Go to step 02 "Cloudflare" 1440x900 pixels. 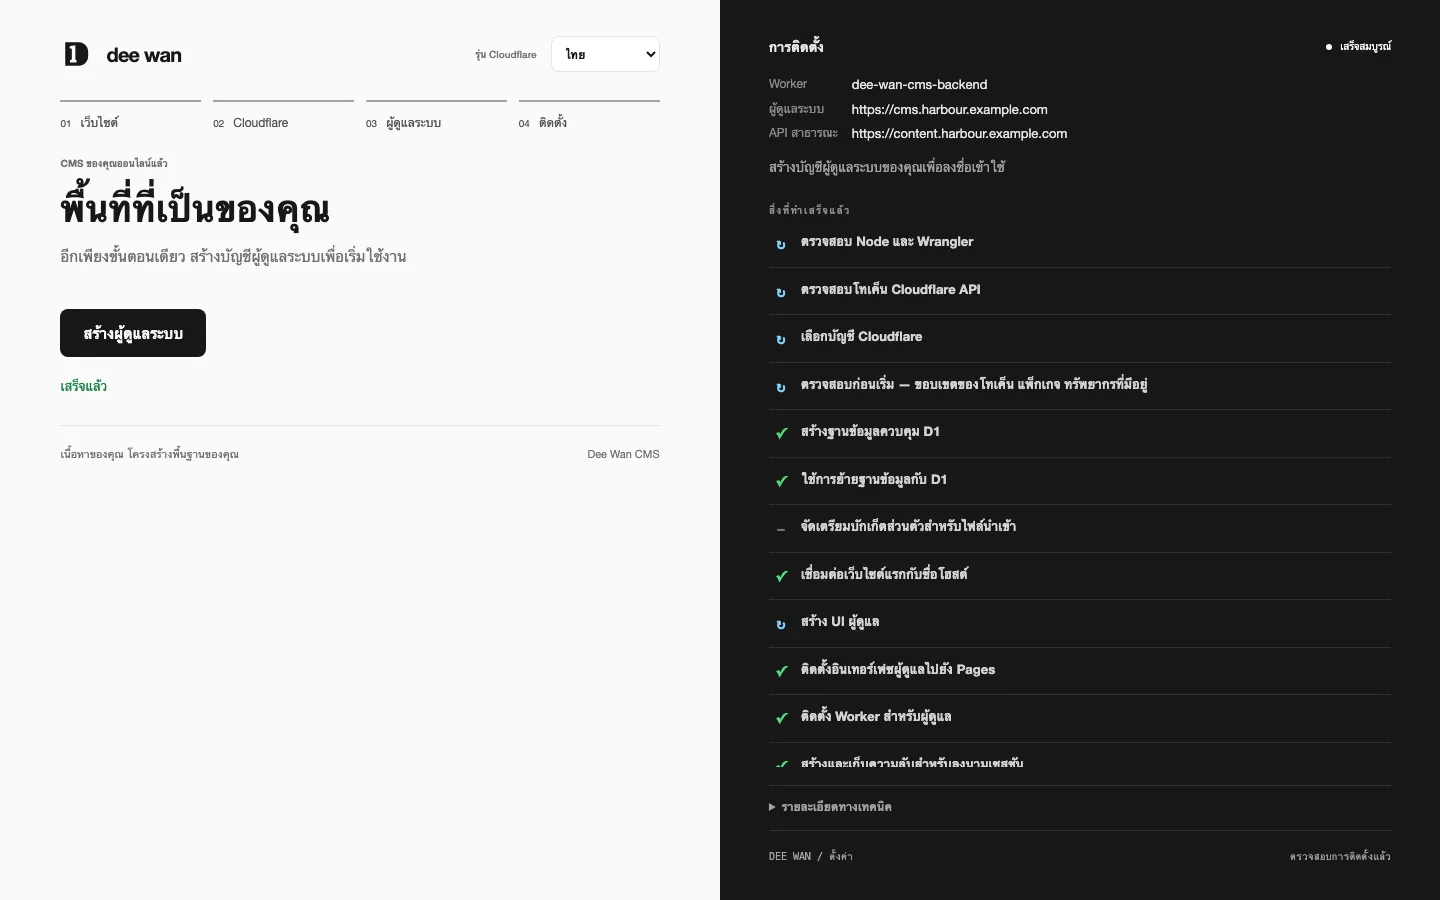coord(283,116)
